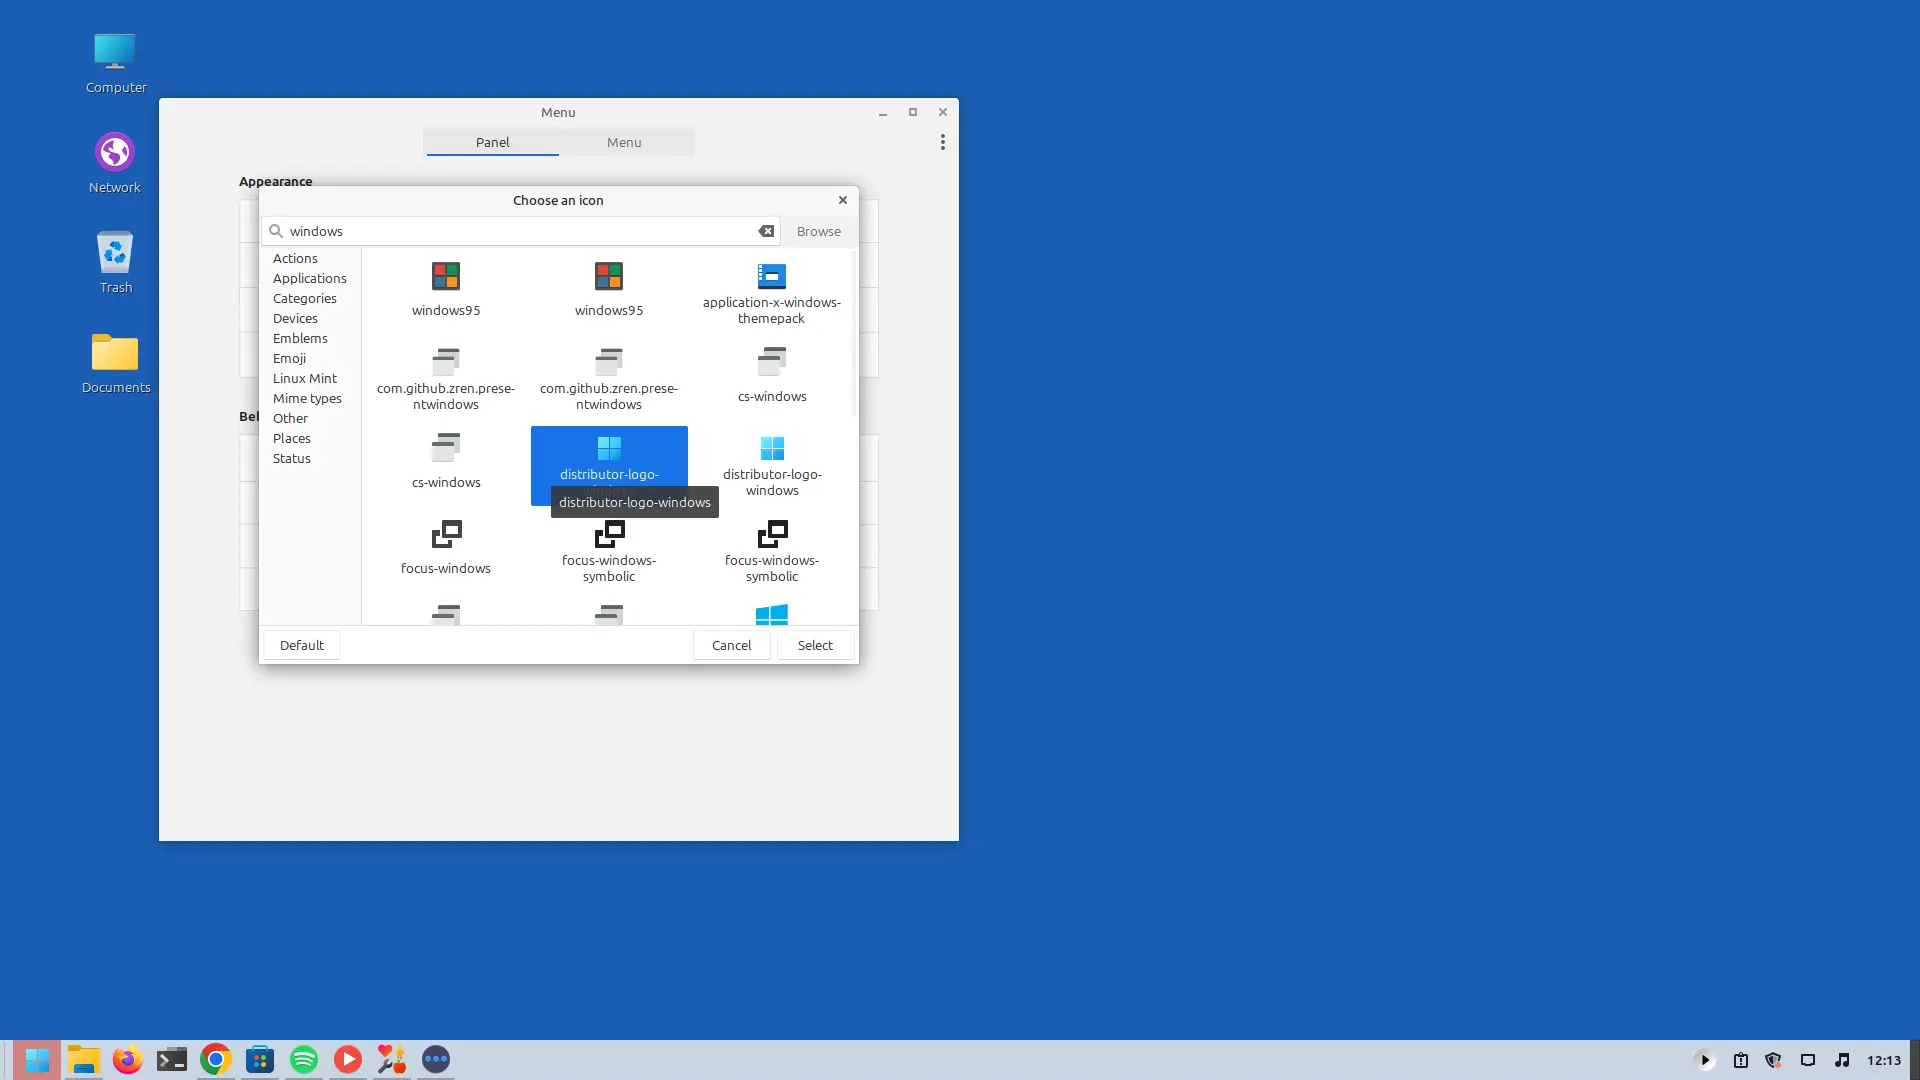Open the start menu in taskbar
The image size is (1920, 1080).
coord(37,1060)
